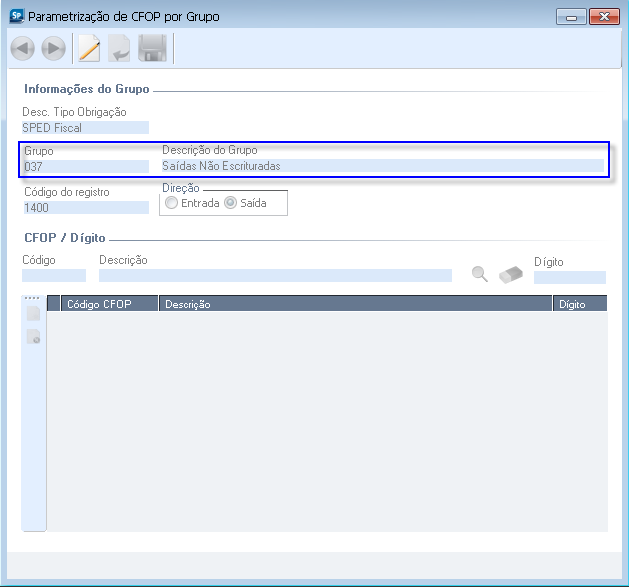Click the Informações do Grupo heading
The image size is (629, 587).
(87, 89)
